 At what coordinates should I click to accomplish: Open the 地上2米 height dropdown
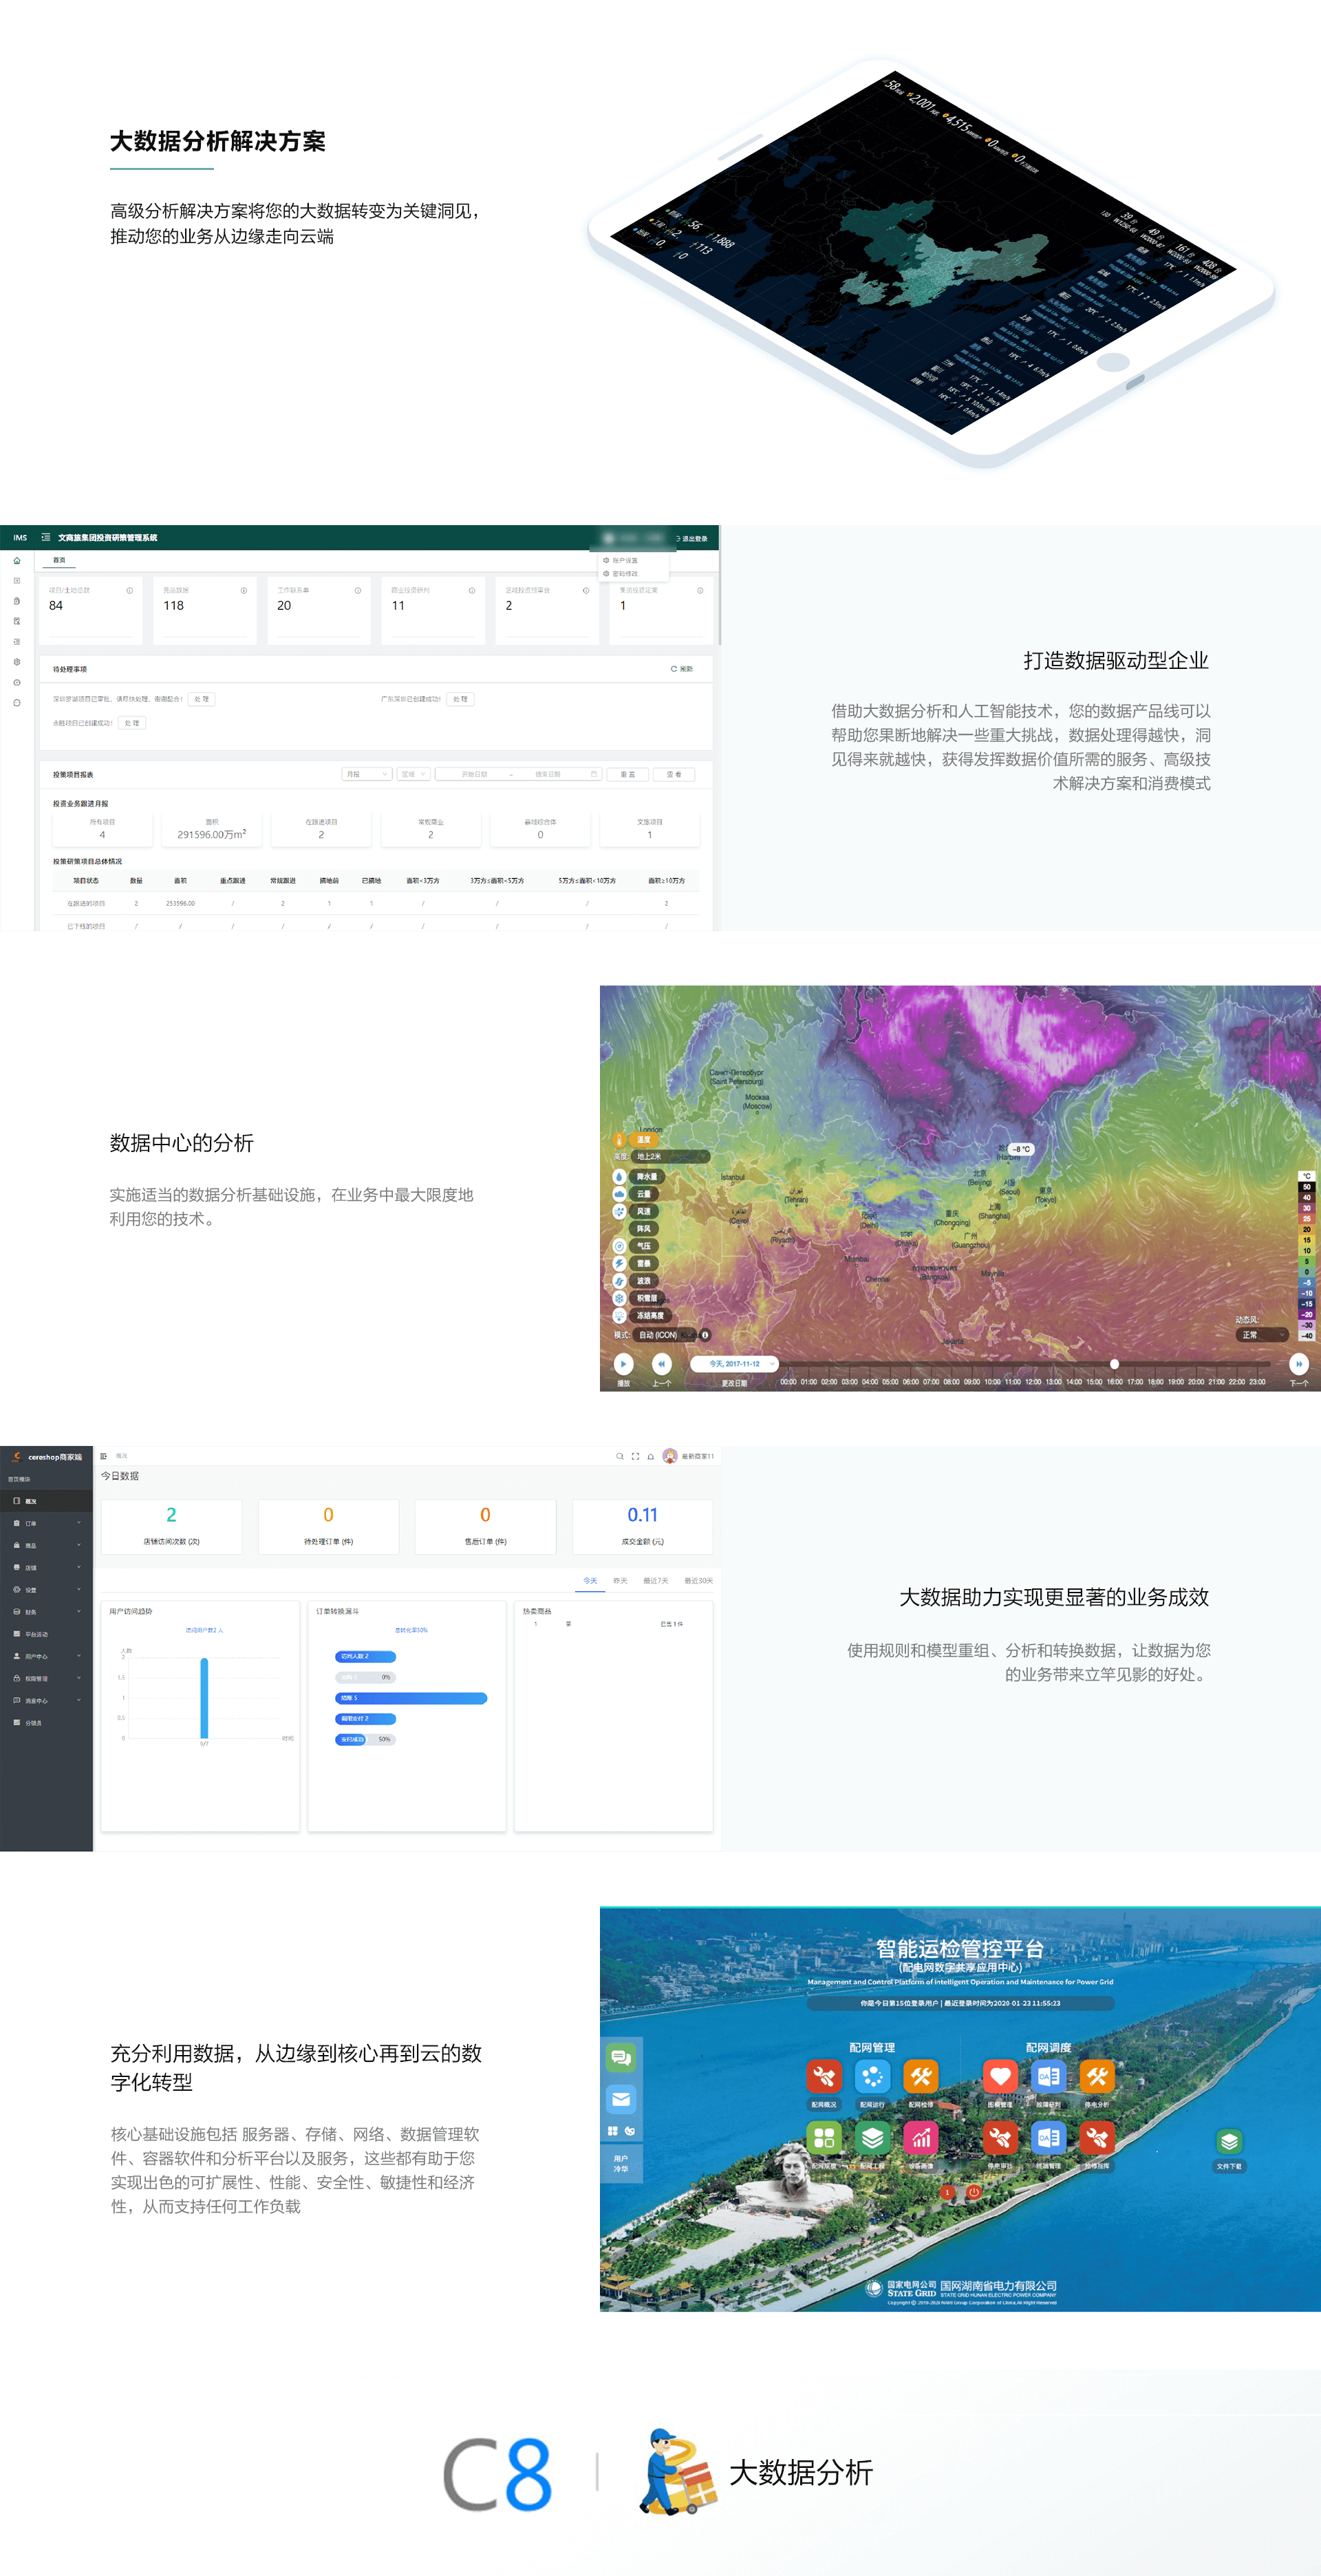point(670,1156)
